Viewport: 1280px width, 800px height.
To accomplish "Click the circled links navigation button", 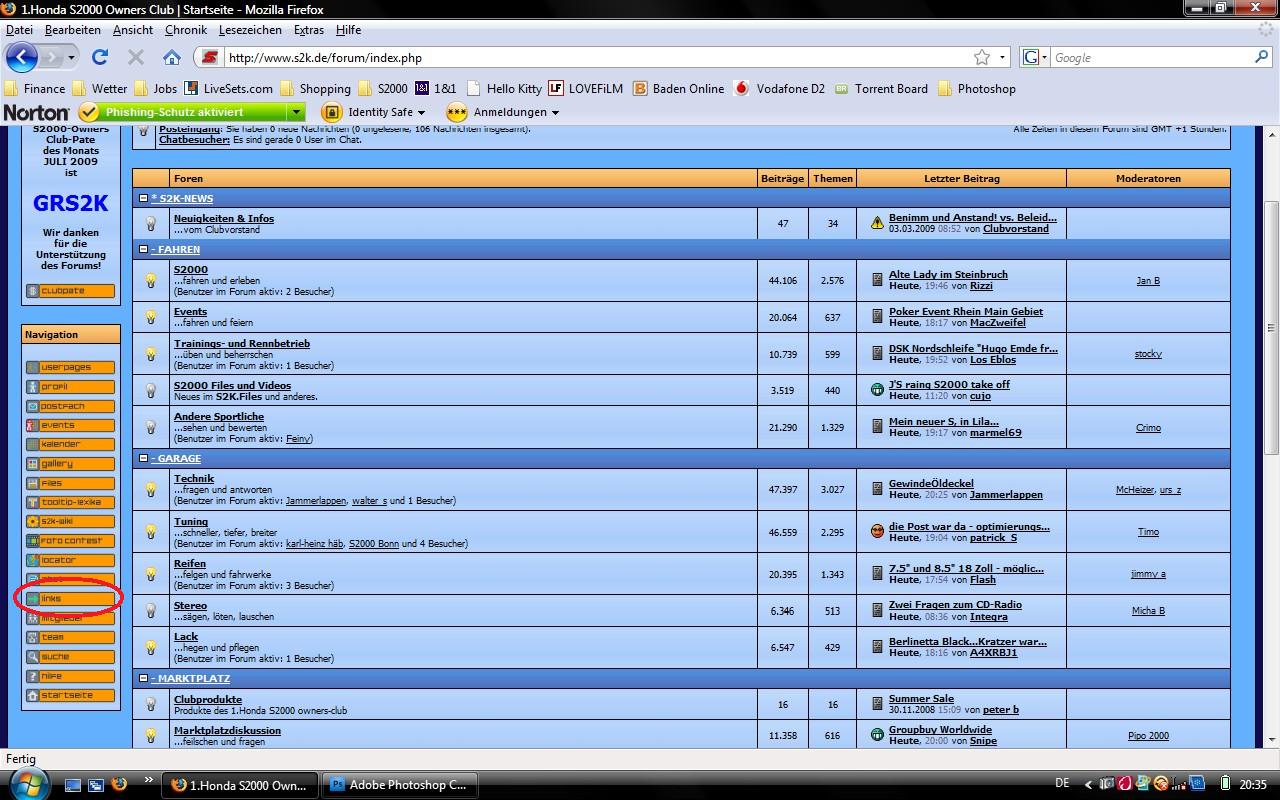I will (x=70, y=599).
